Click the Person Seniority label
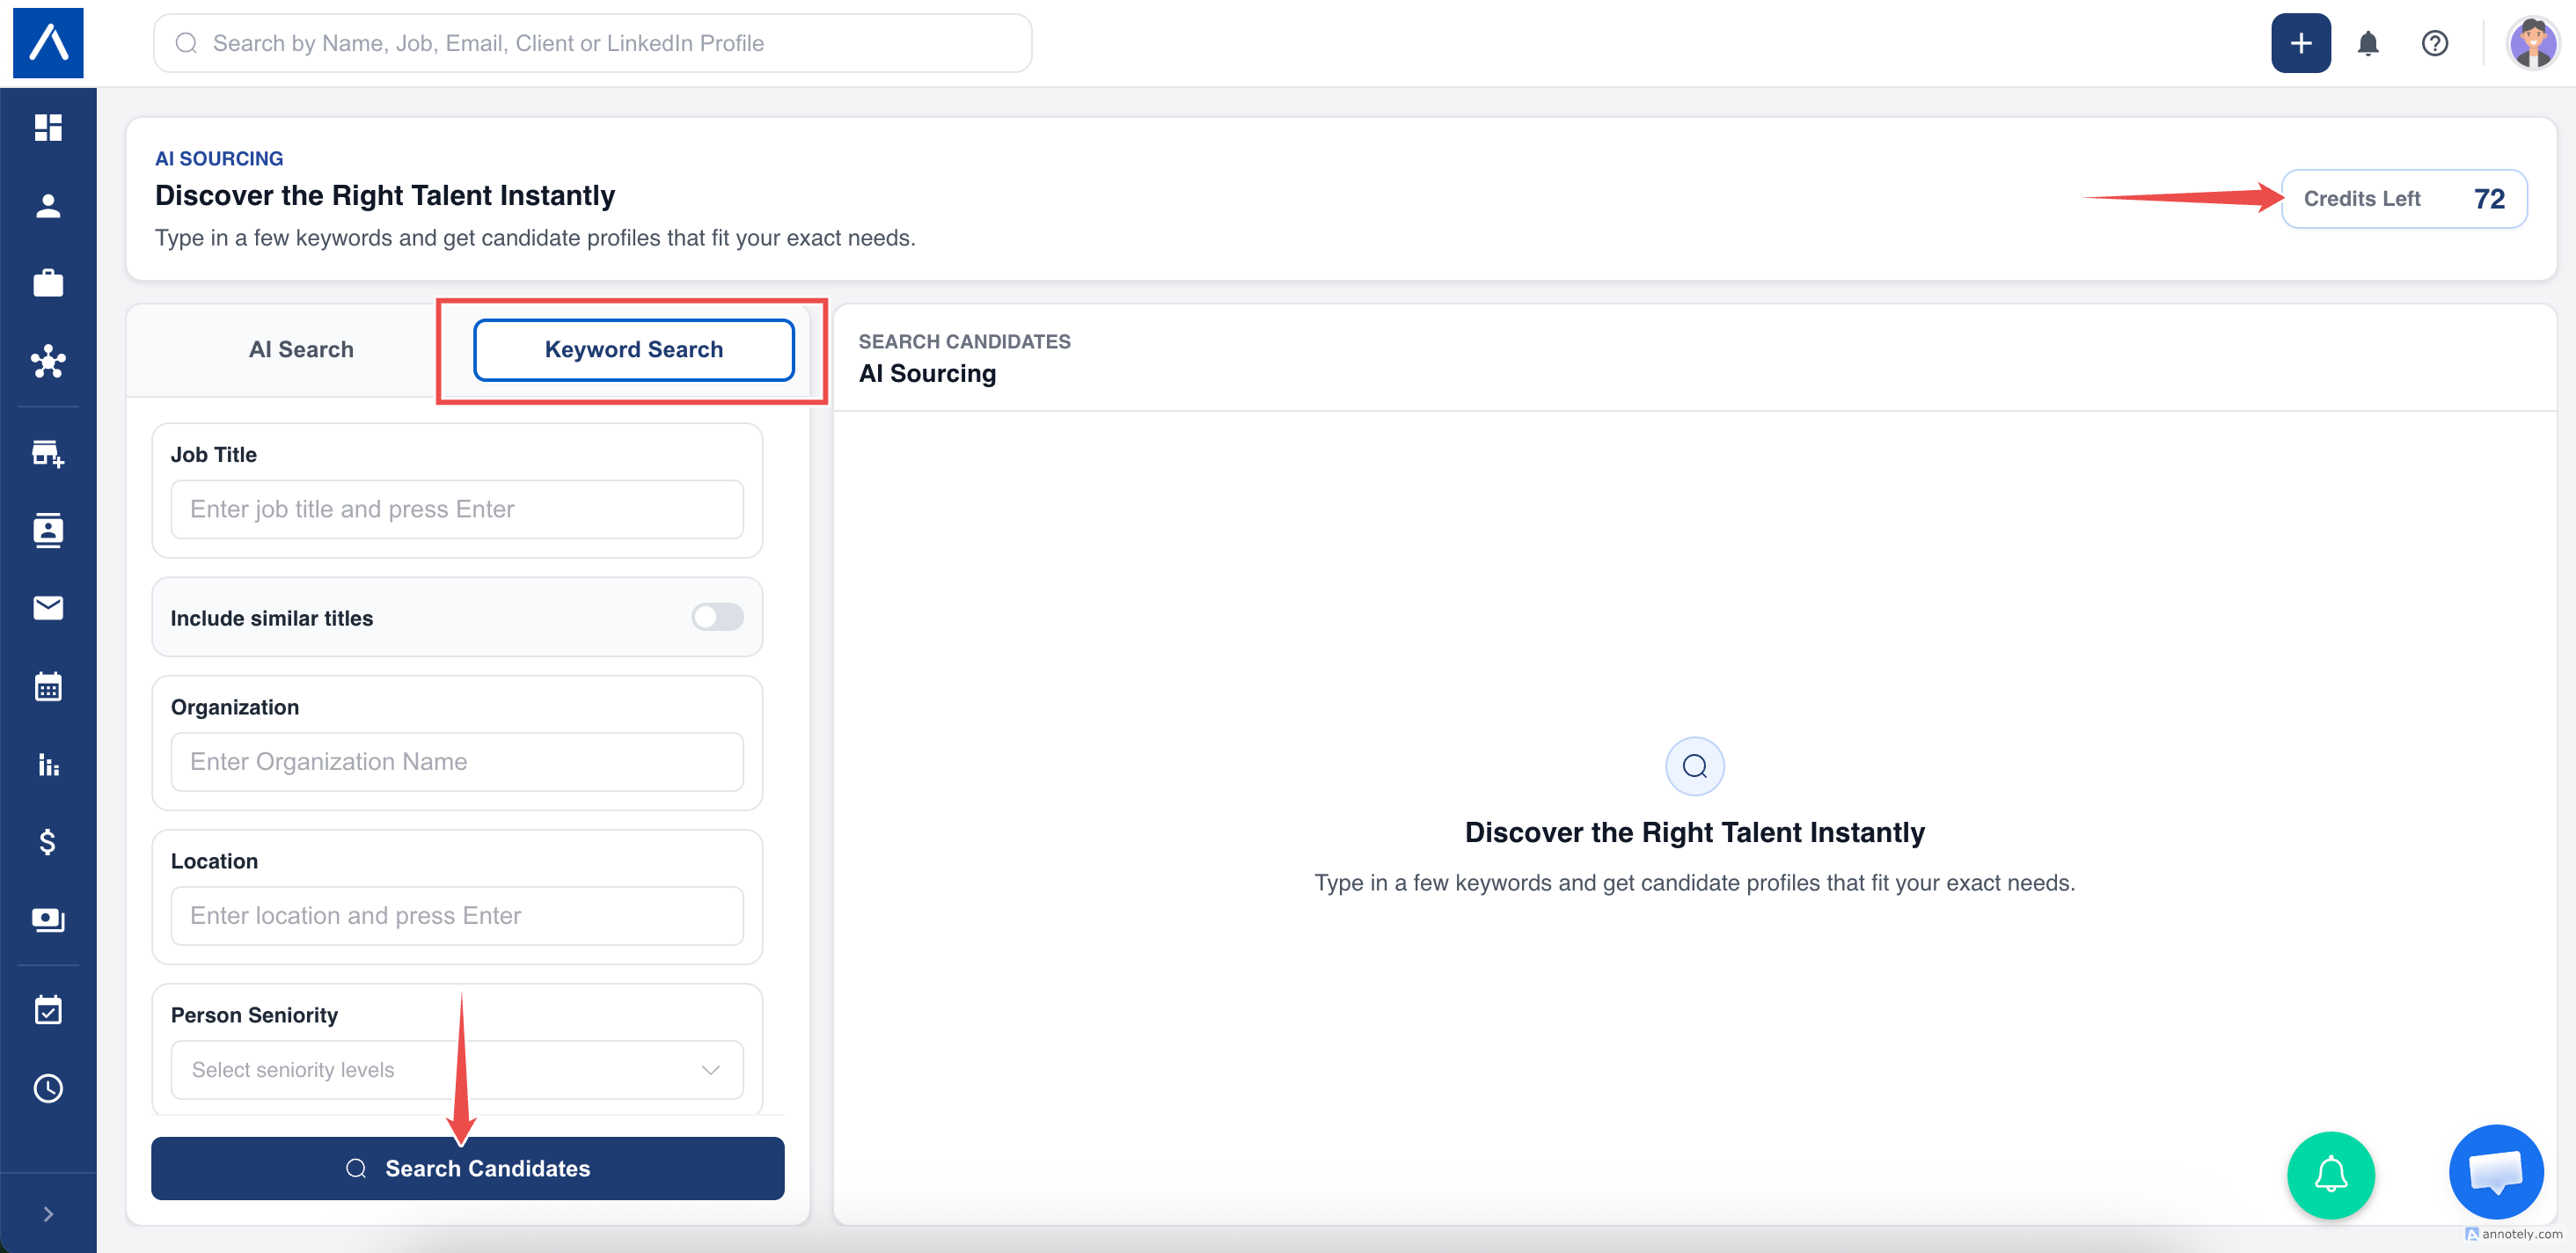The image size is (2576, 1253). point(254,1015)
